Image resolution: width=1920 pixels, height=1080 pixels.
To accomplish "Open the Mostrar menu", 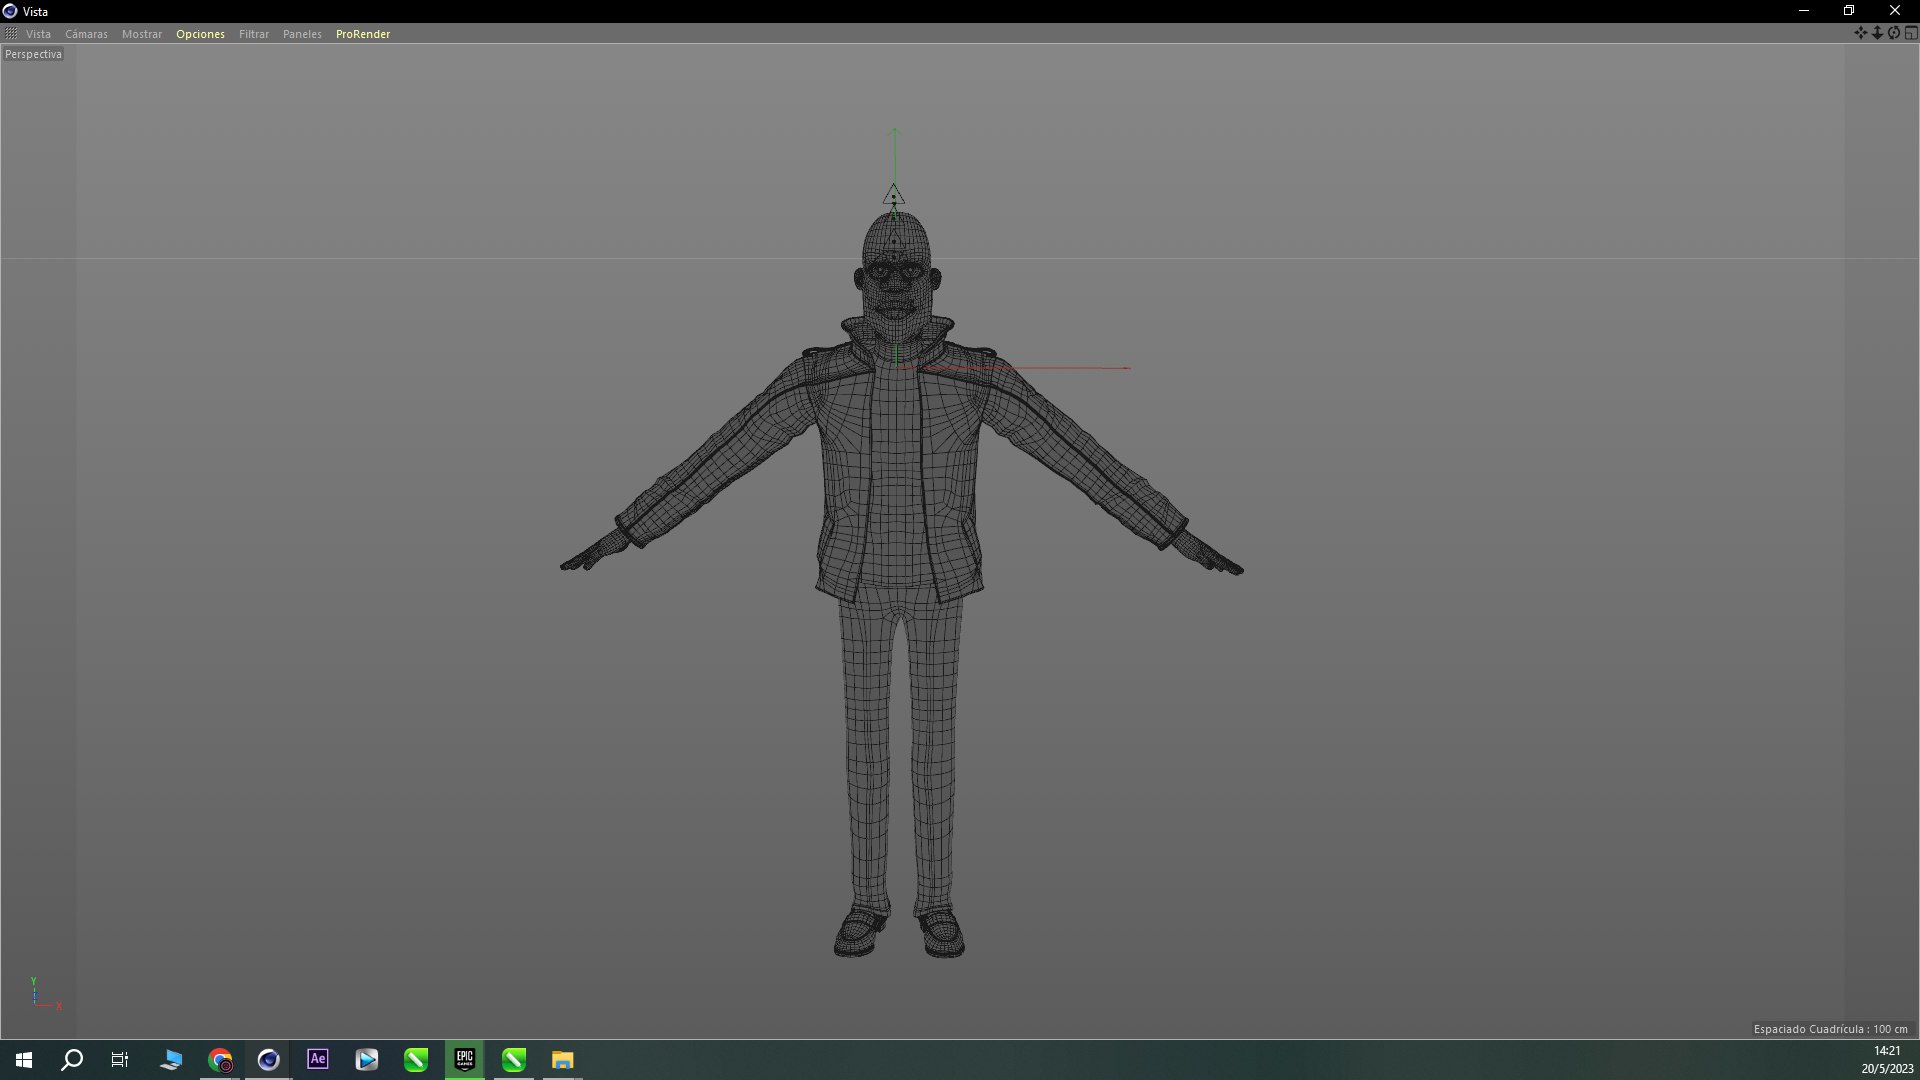I will pos(142,34).
